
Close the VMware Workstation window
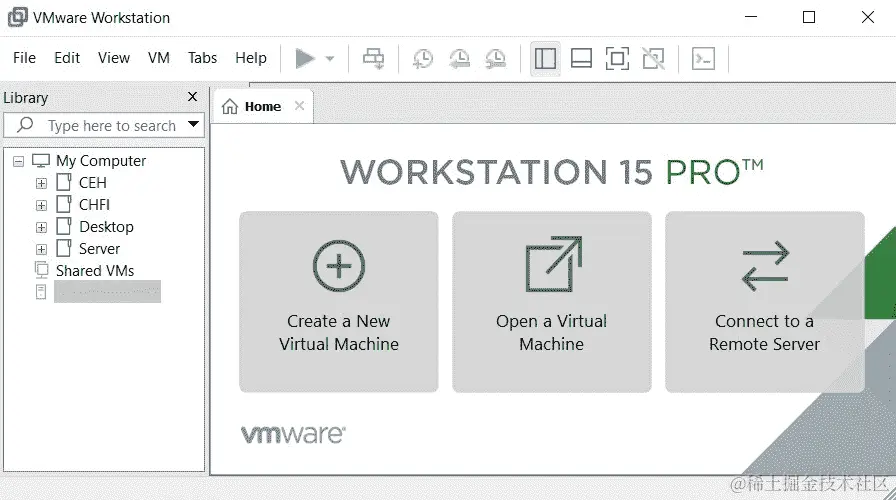(867, 17)
